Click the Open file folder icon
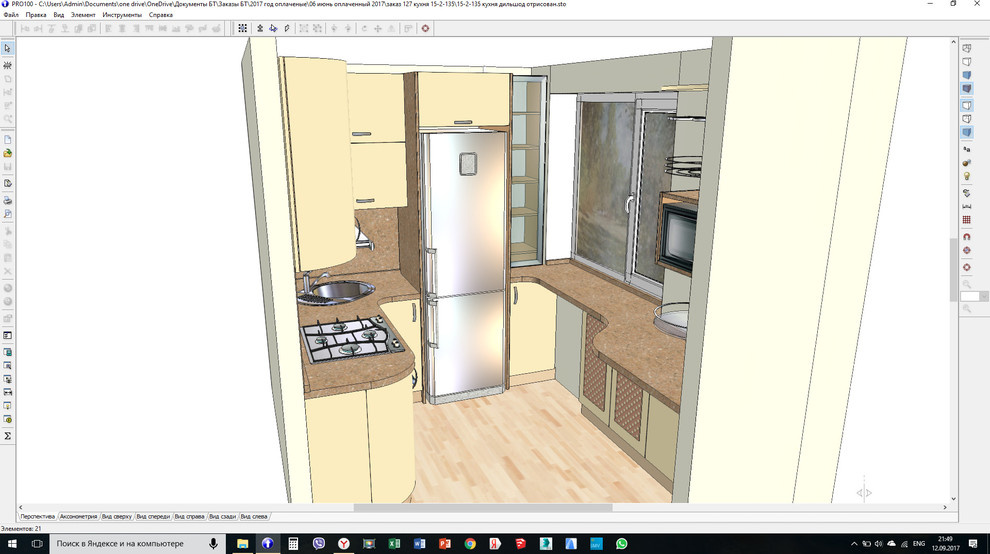Viewport: 990px width, 554px height. tap(7, 153)
